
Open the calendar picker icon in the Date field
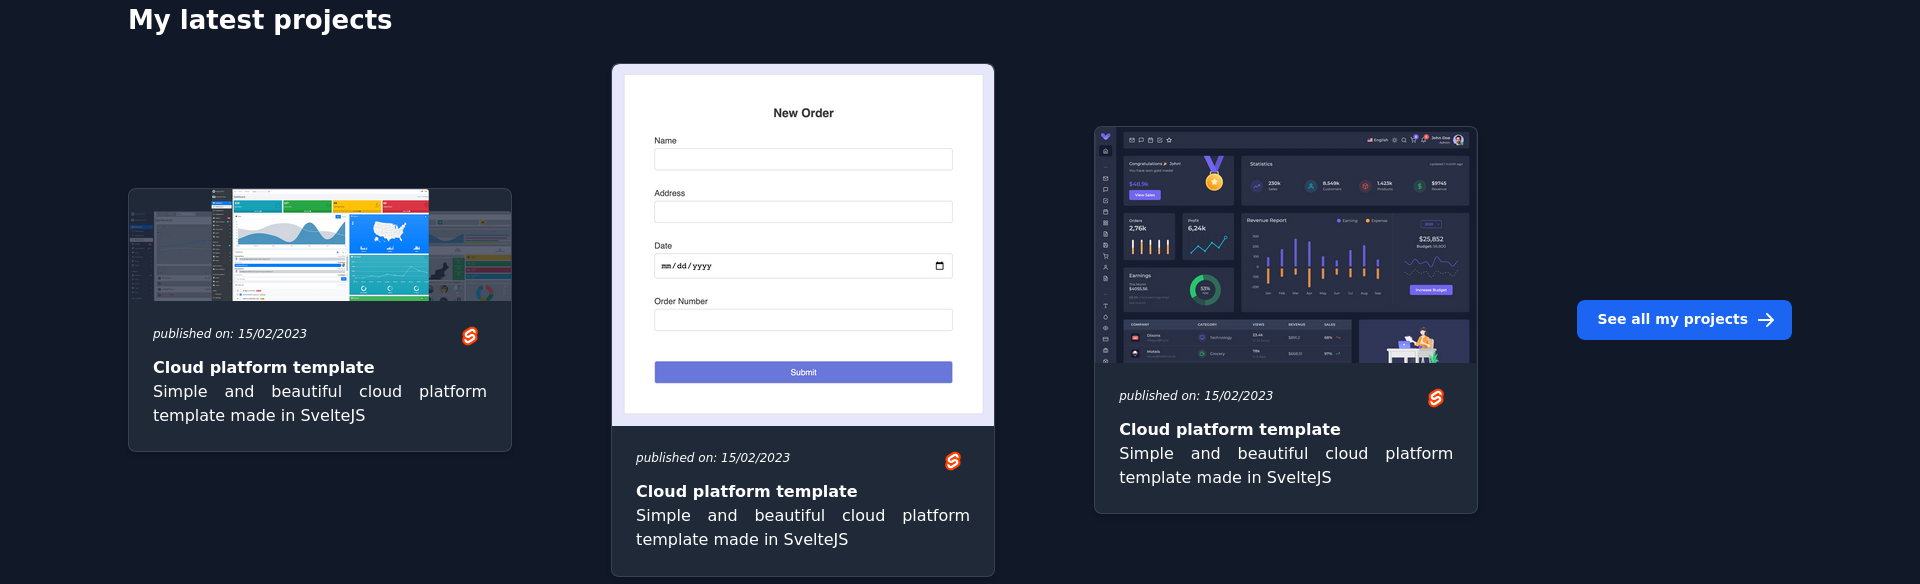939,266
